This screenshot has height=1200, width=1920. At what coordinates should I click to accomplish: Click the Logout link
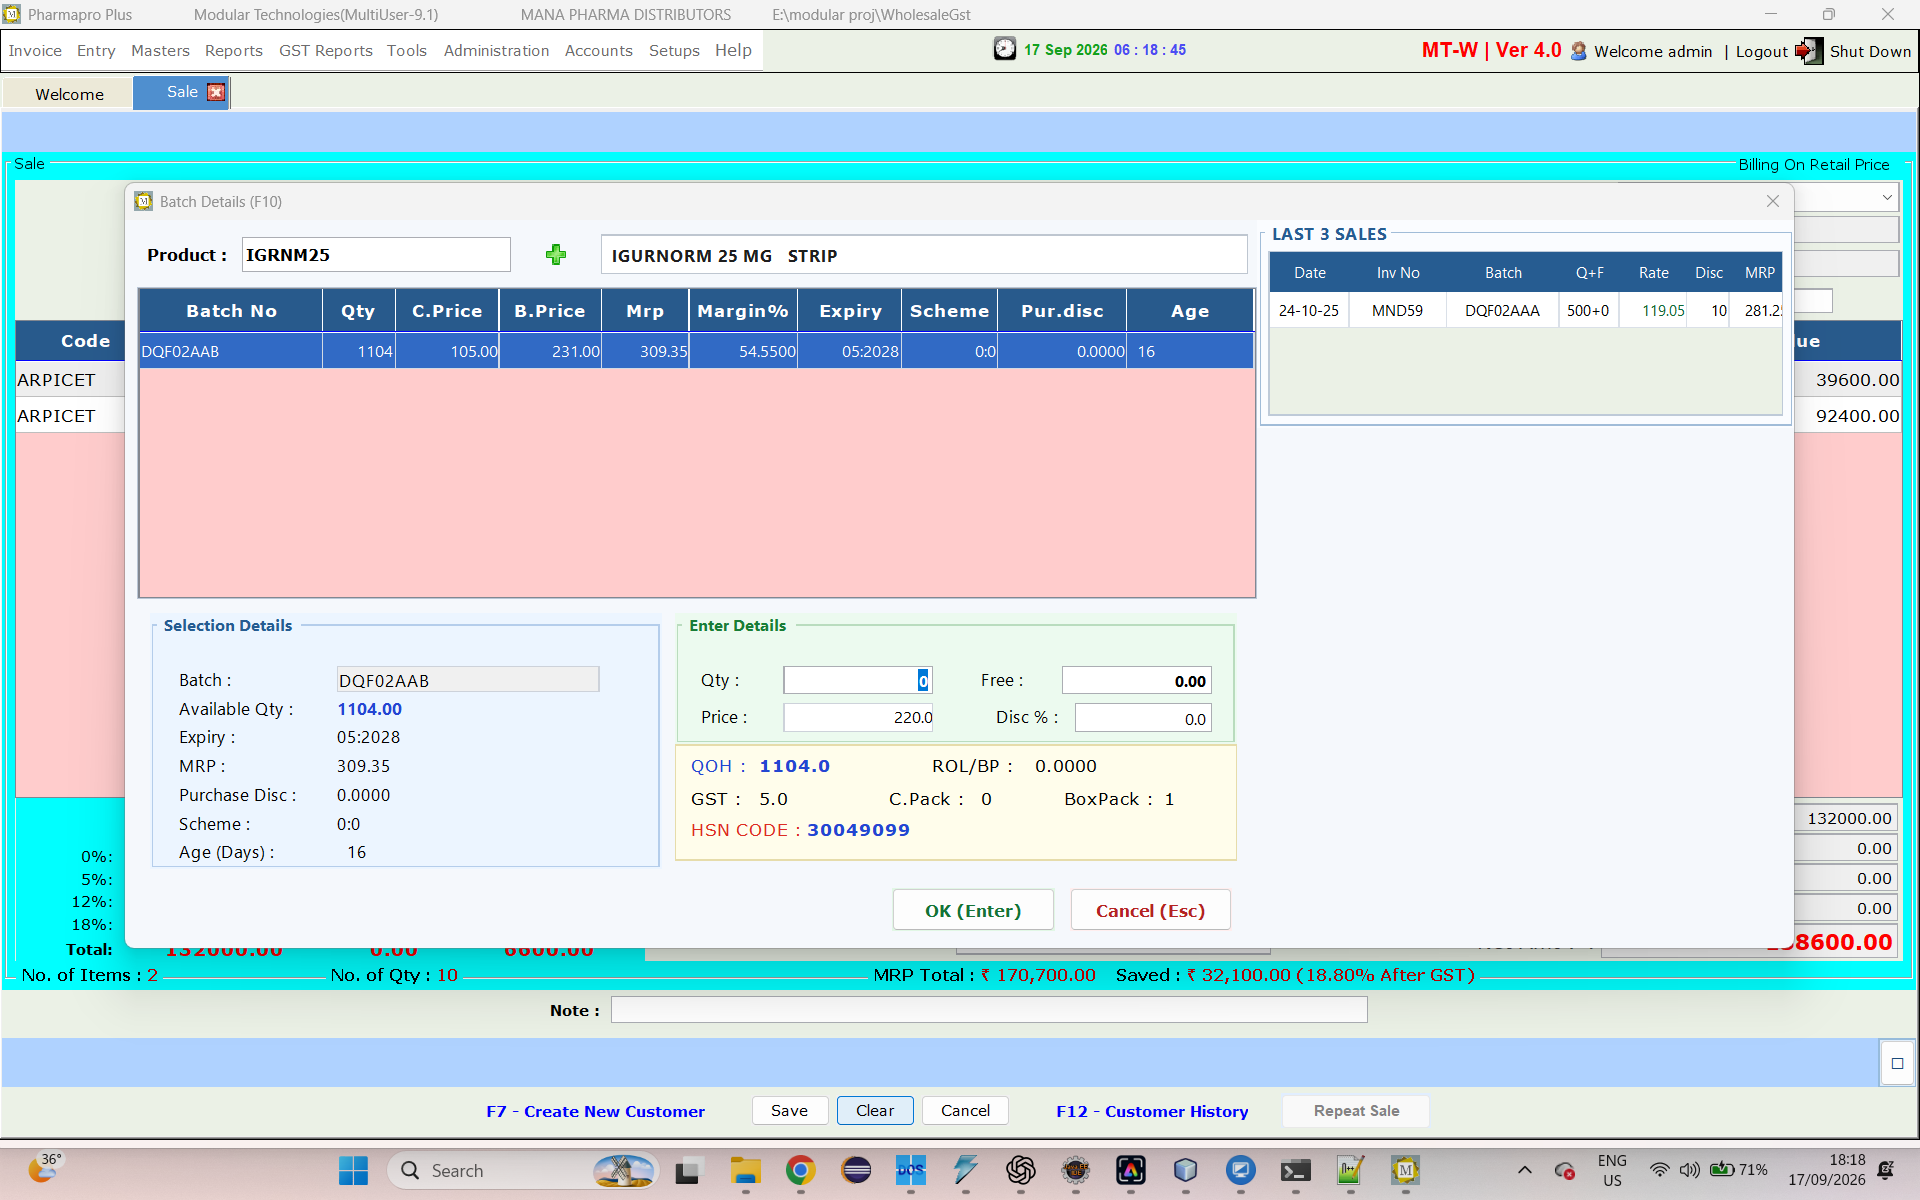click(x=1761, y=52)
